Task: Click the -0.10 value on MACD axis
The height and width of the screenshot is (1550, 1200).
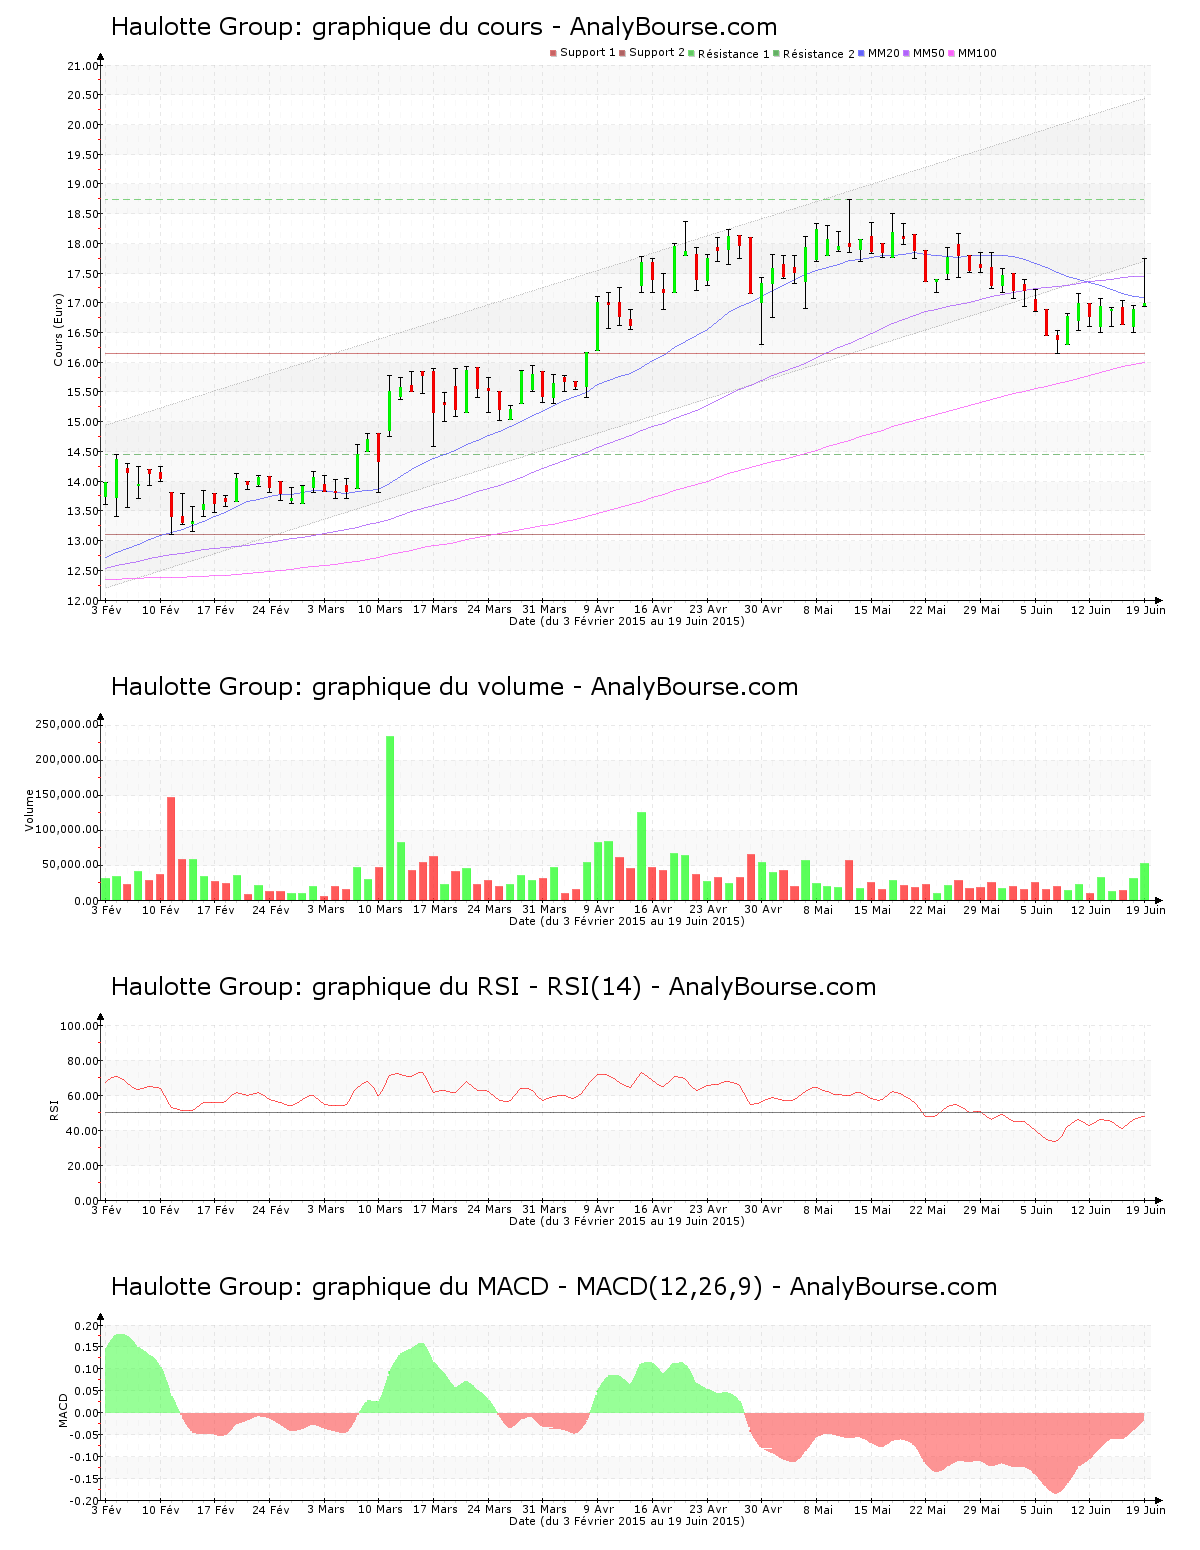Action: tap(85, 1457)
